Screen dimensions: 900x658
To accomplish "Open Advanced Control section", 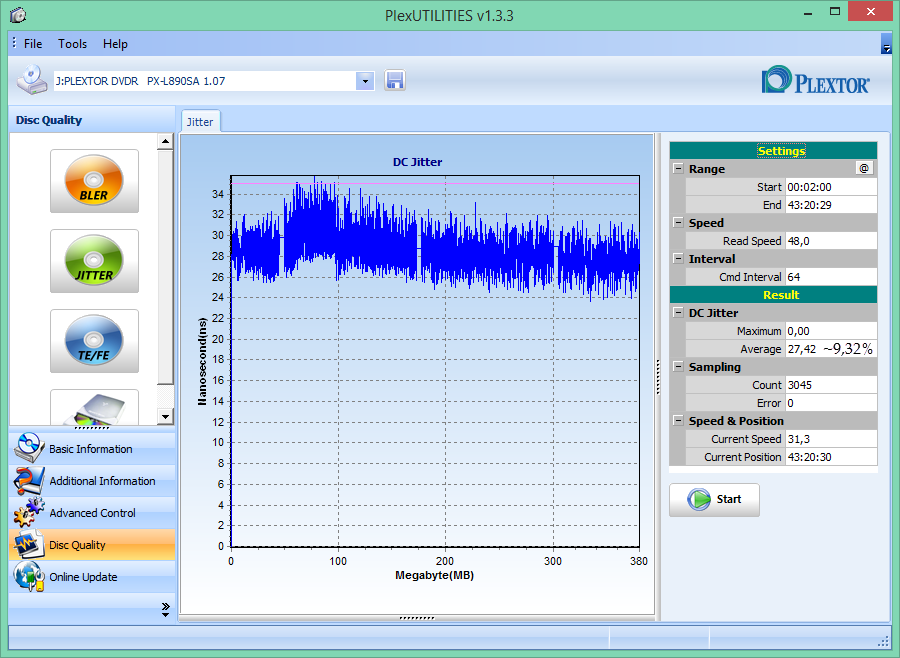I will point(92,513).
